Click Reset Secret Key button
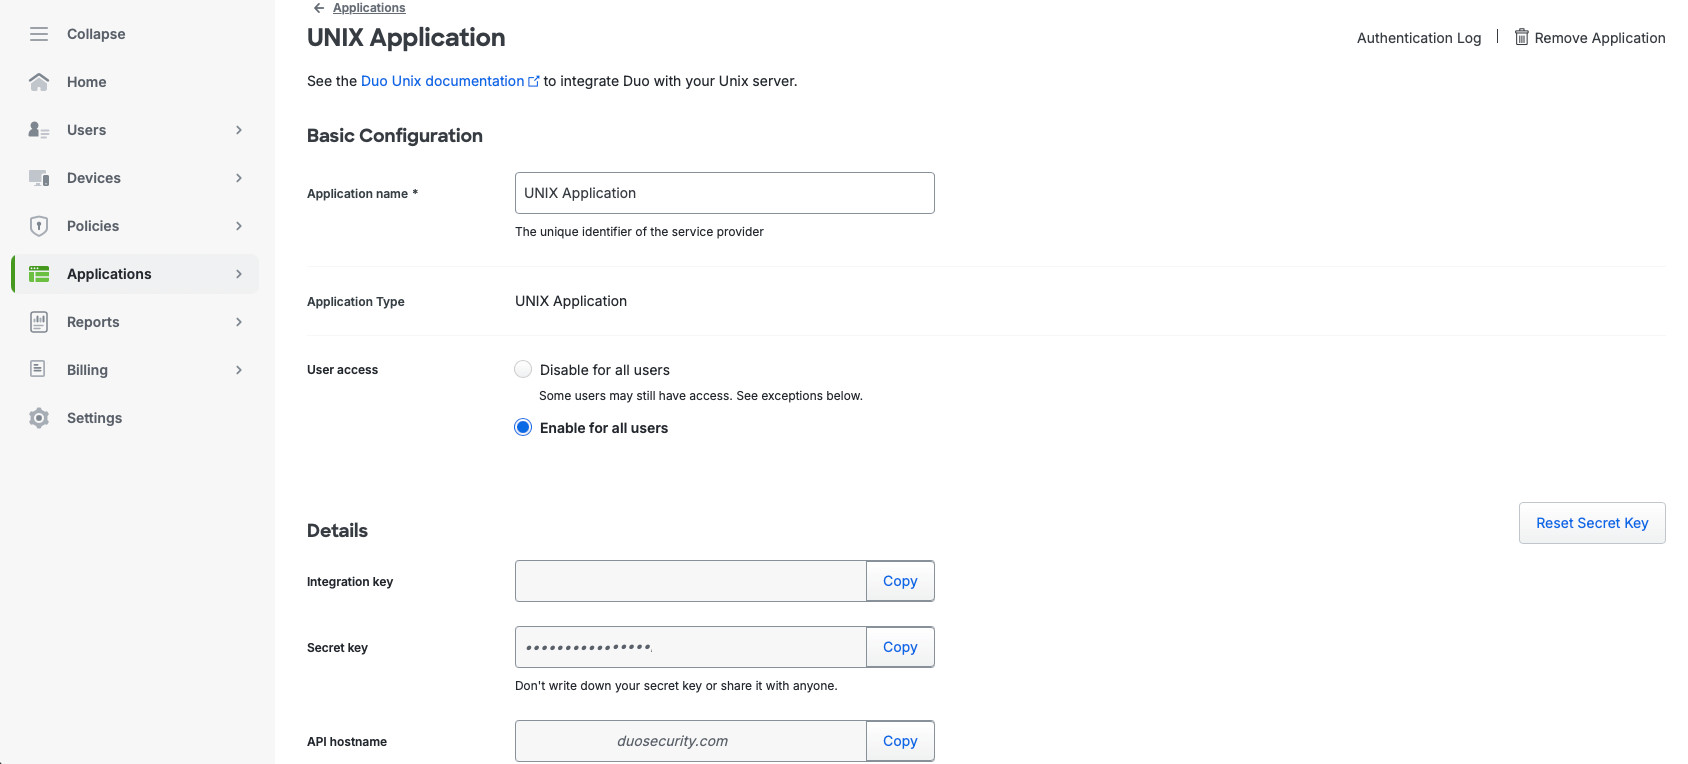 (x=1592, y=522)
